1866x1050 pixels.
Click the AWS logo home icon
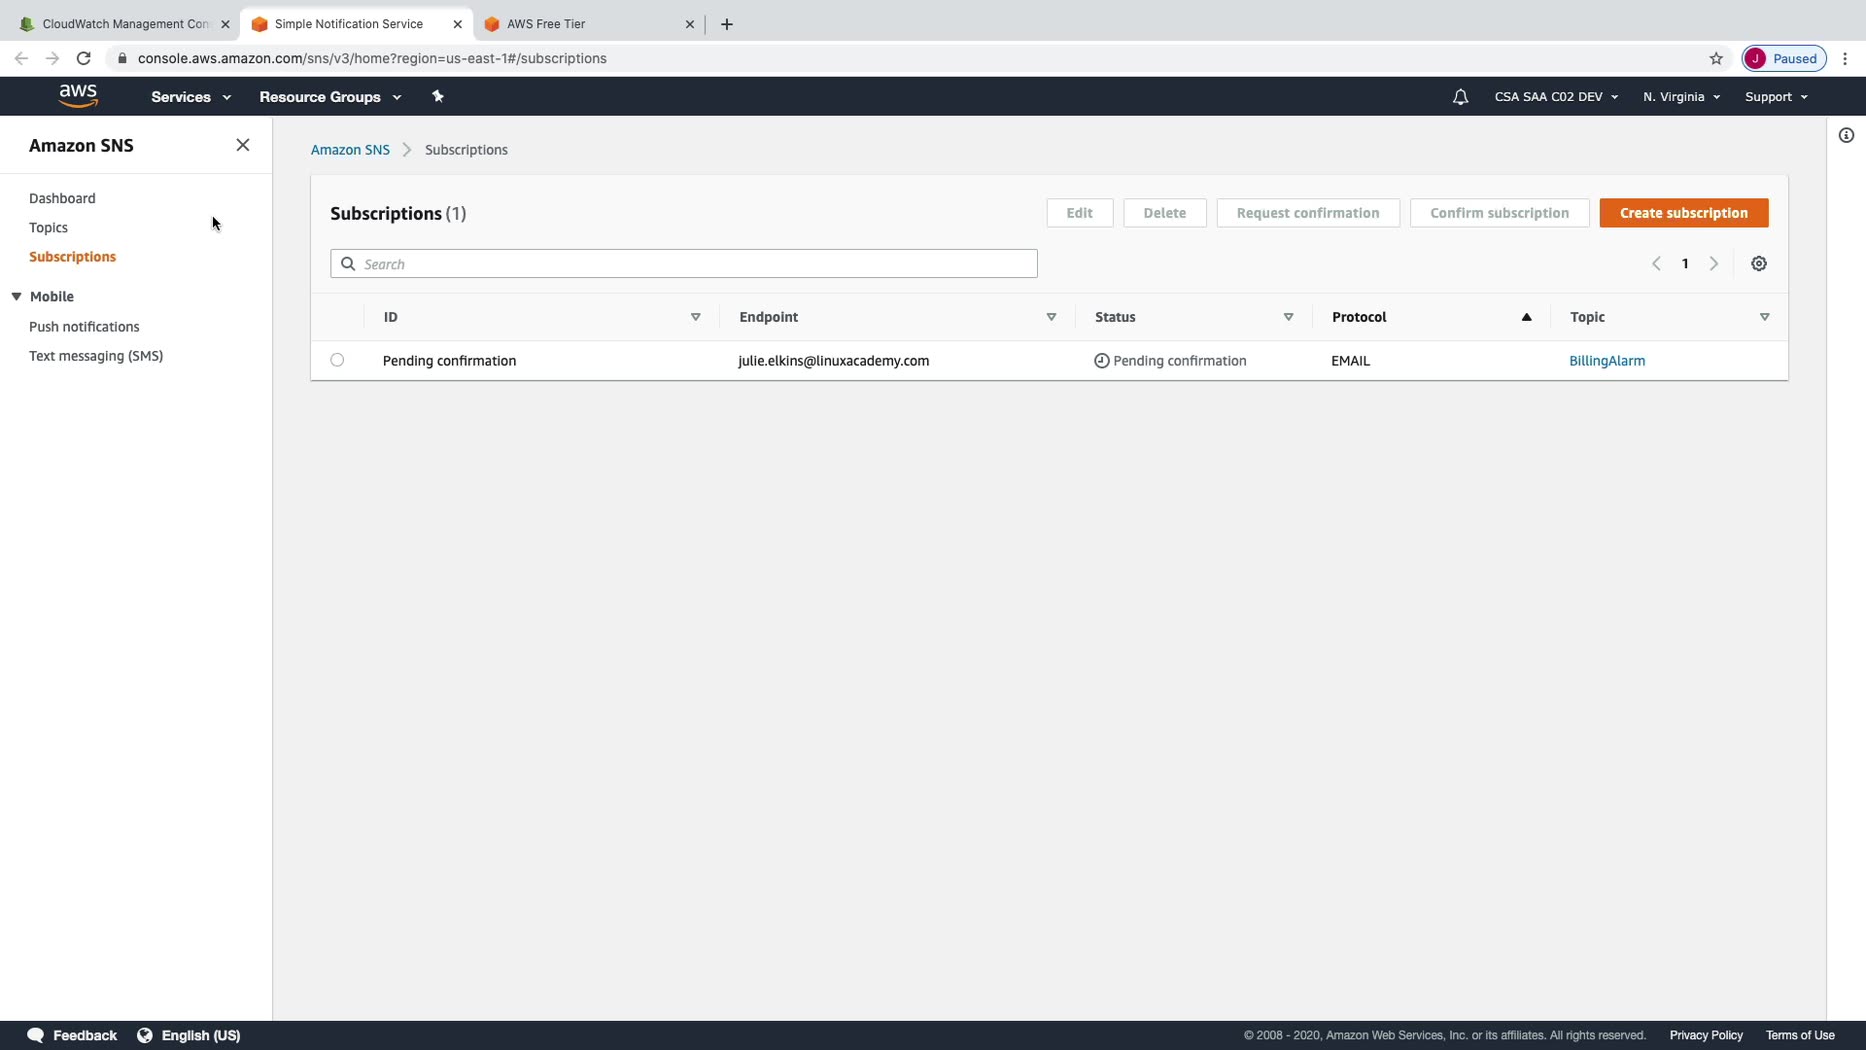(78, 96)
